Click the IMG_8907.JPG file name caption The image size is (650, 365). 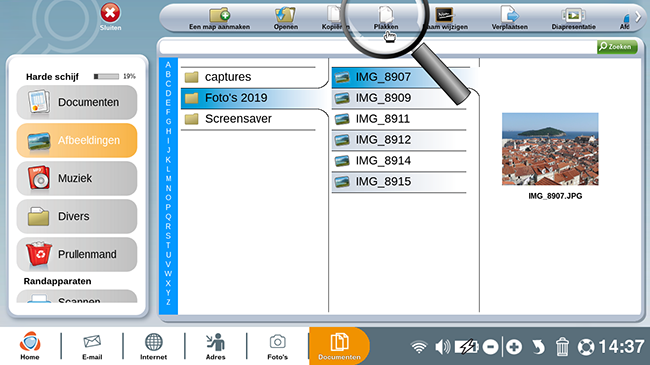pyautogui.click(x=555, y=196)
